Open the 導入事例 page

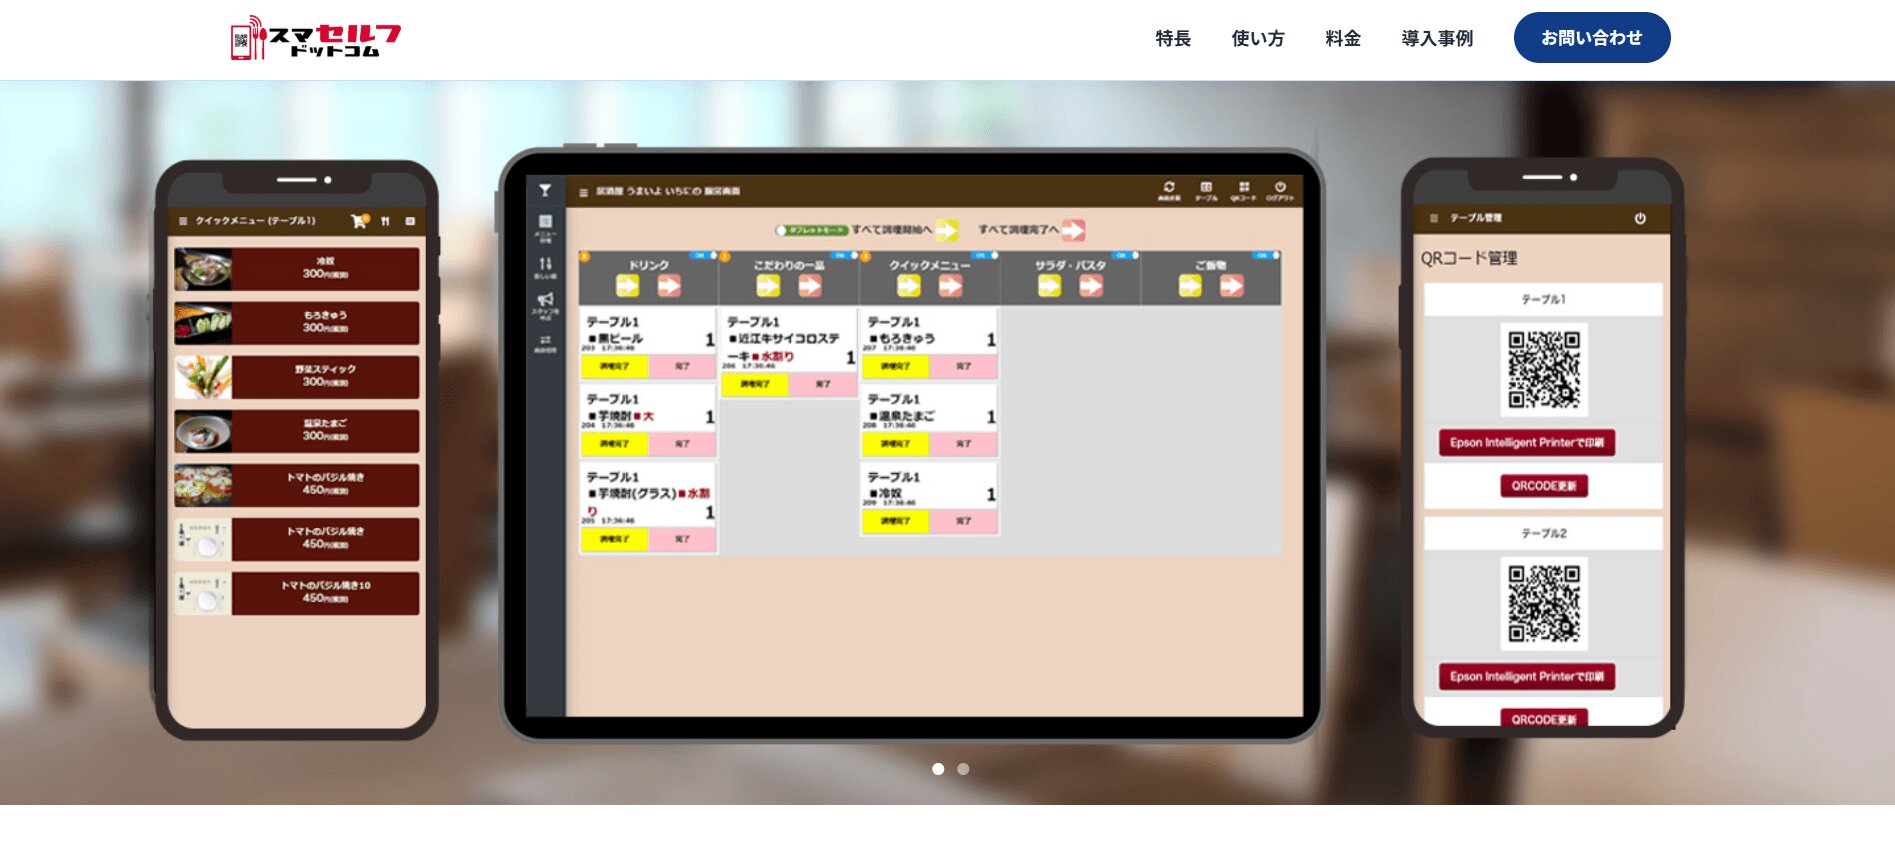[x=1437, y=38]
